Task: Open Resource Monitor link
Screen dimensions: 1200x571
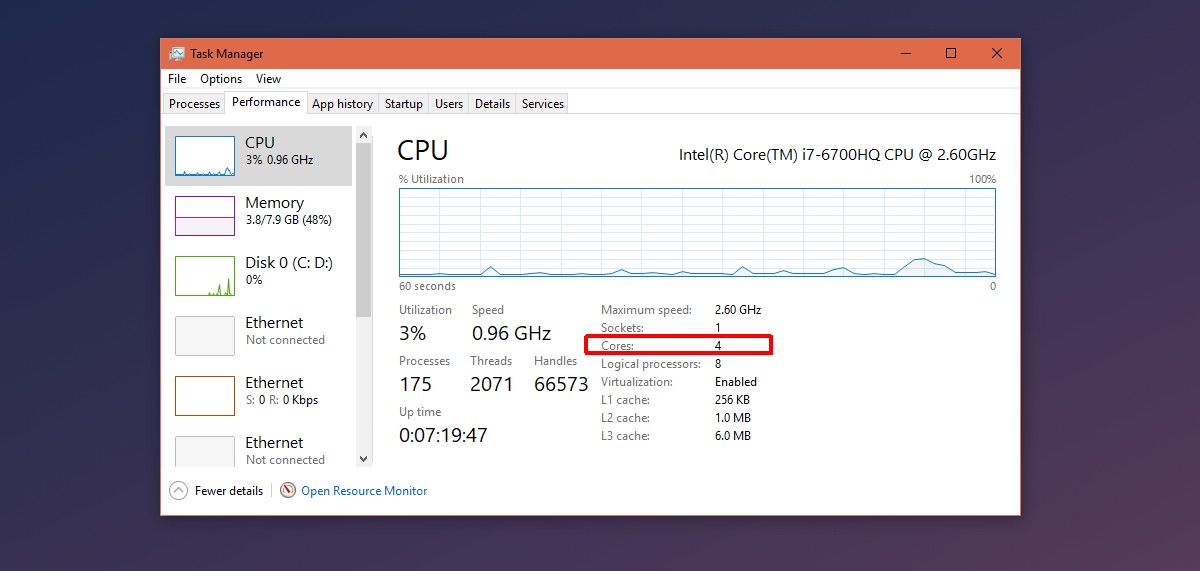Action: click(x=364, y=491)
